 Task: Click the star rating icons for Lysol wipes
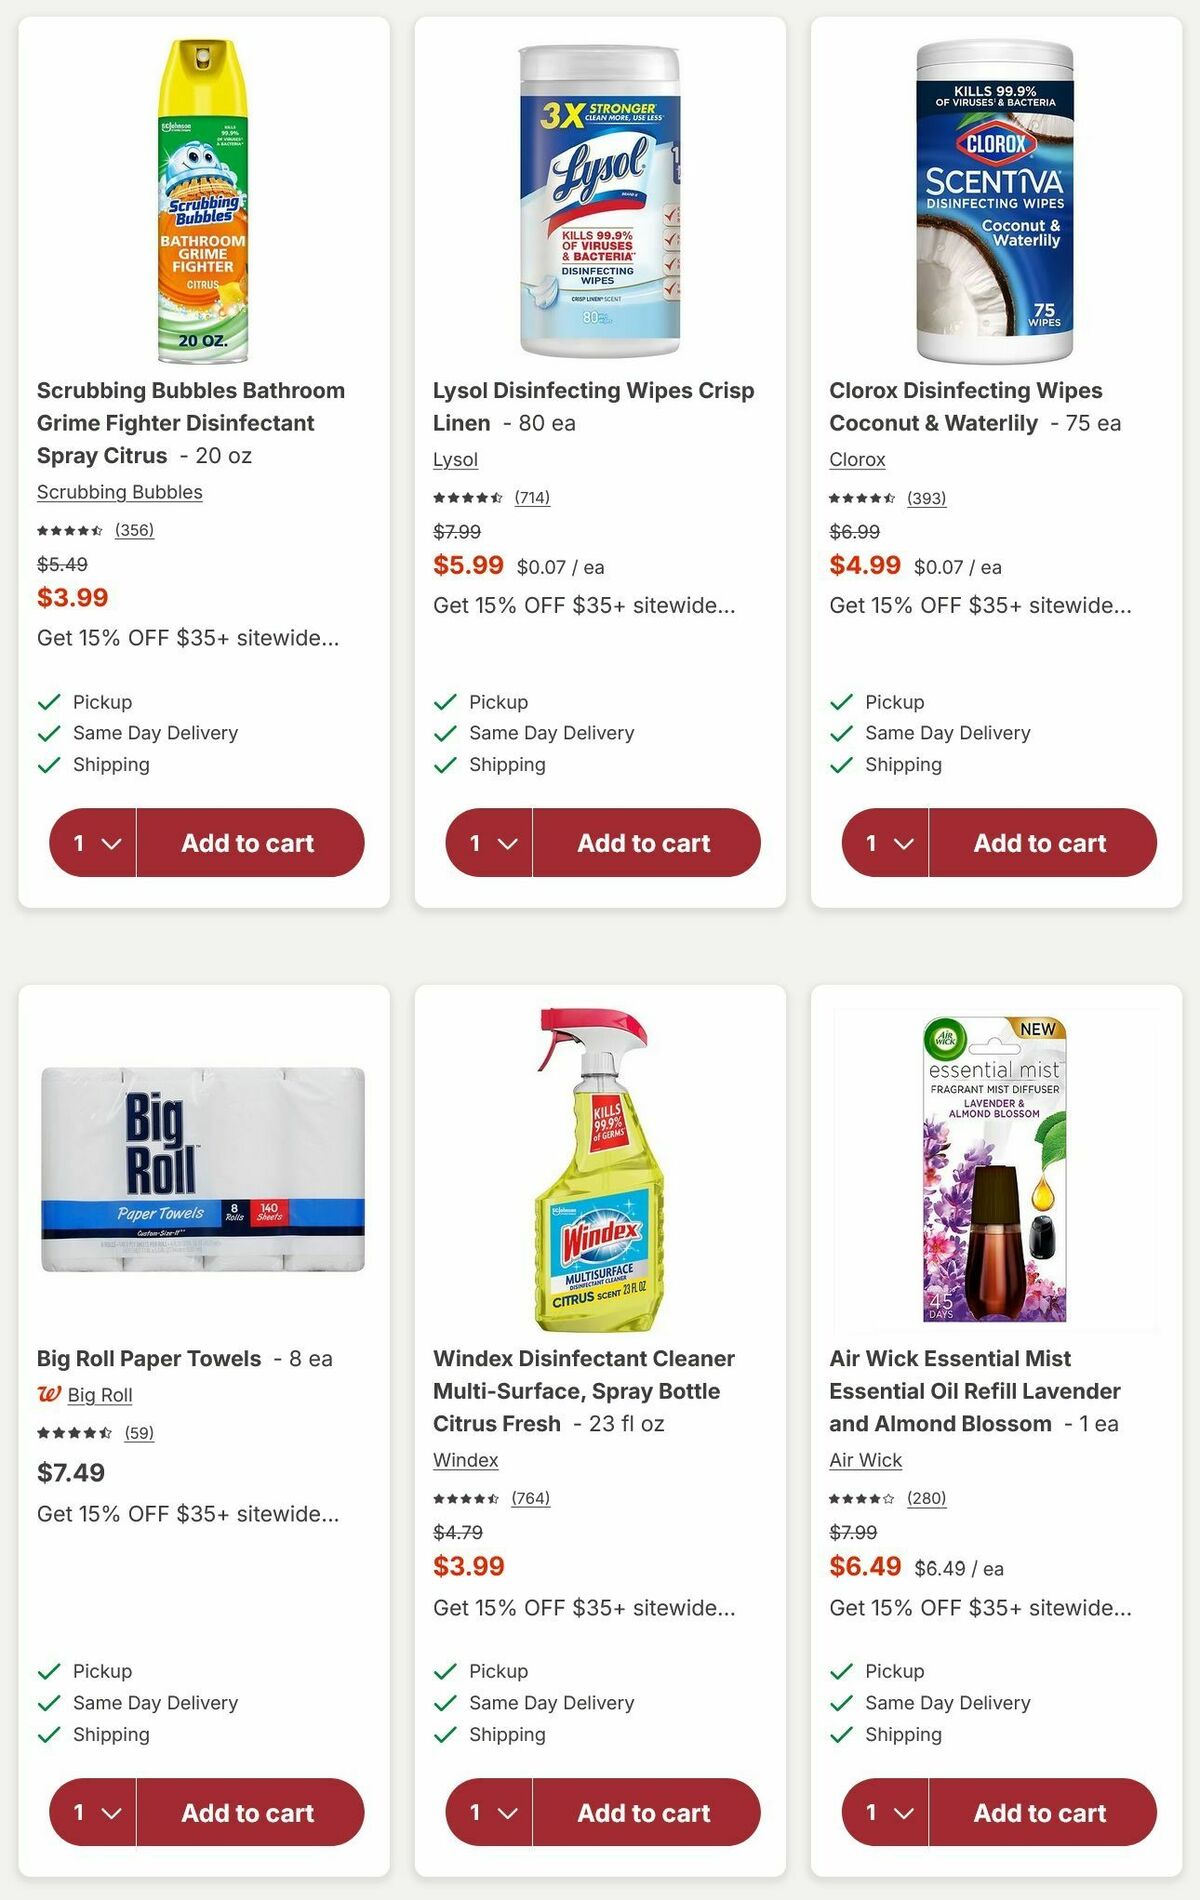[468, 497]
